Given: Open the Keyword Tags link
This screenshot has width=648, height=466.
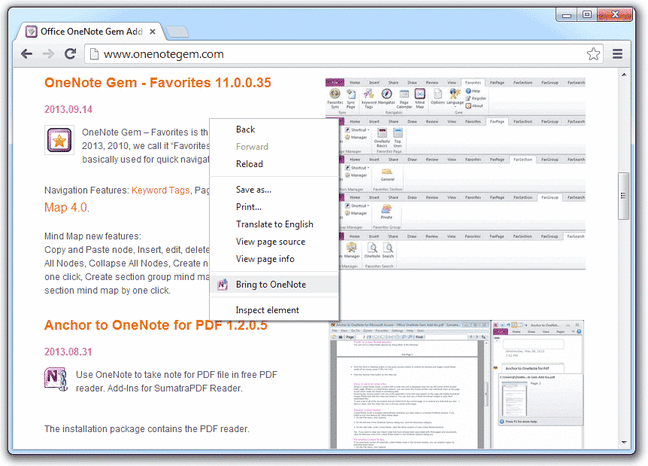Looking at the screenshot, I should (x=160, y=190).
